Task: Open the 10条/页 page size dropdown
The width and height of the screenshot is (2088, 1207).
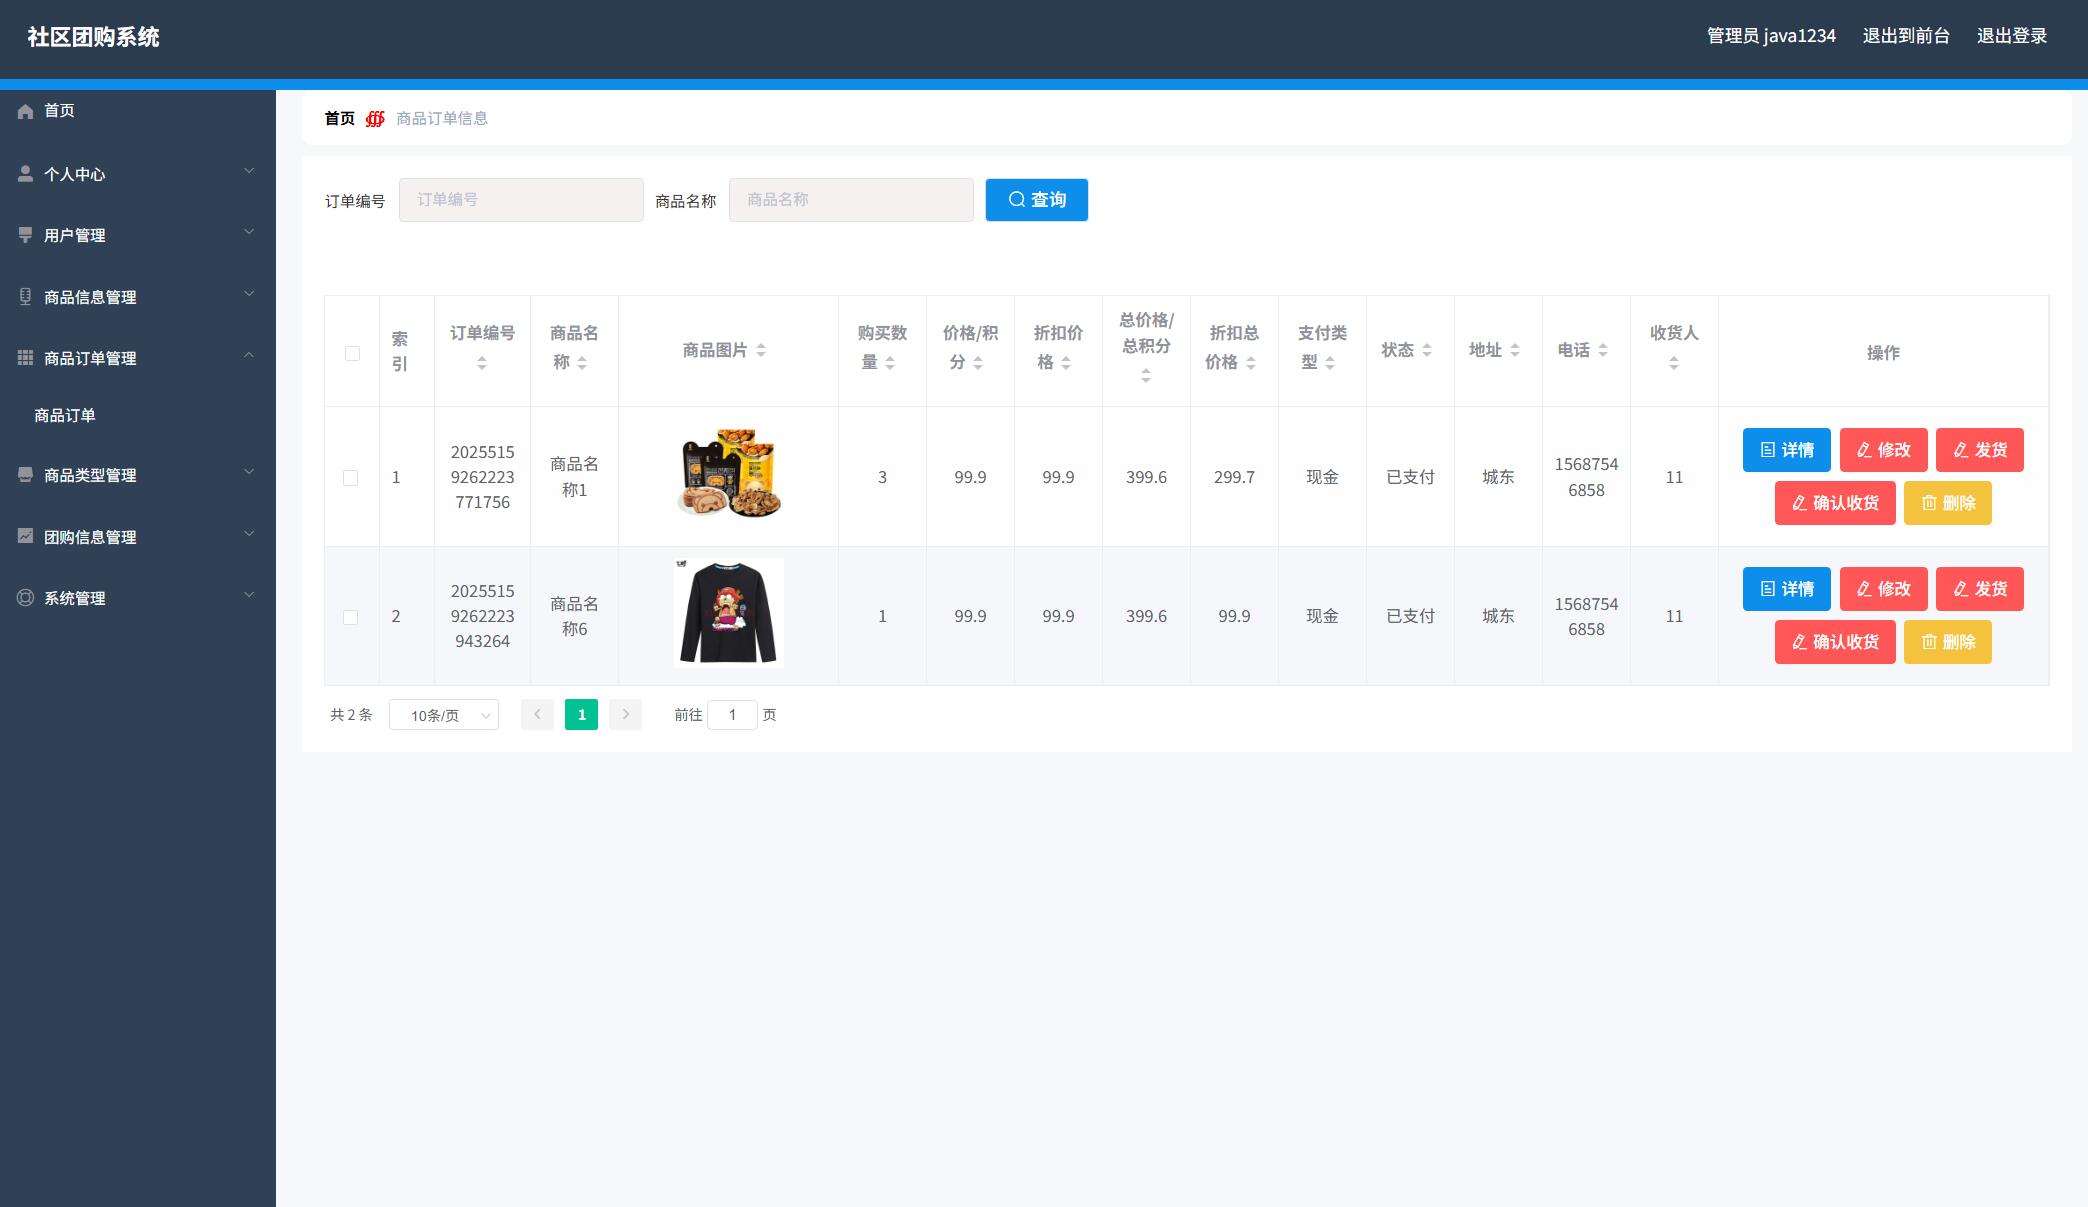Action: coord(444,715)
